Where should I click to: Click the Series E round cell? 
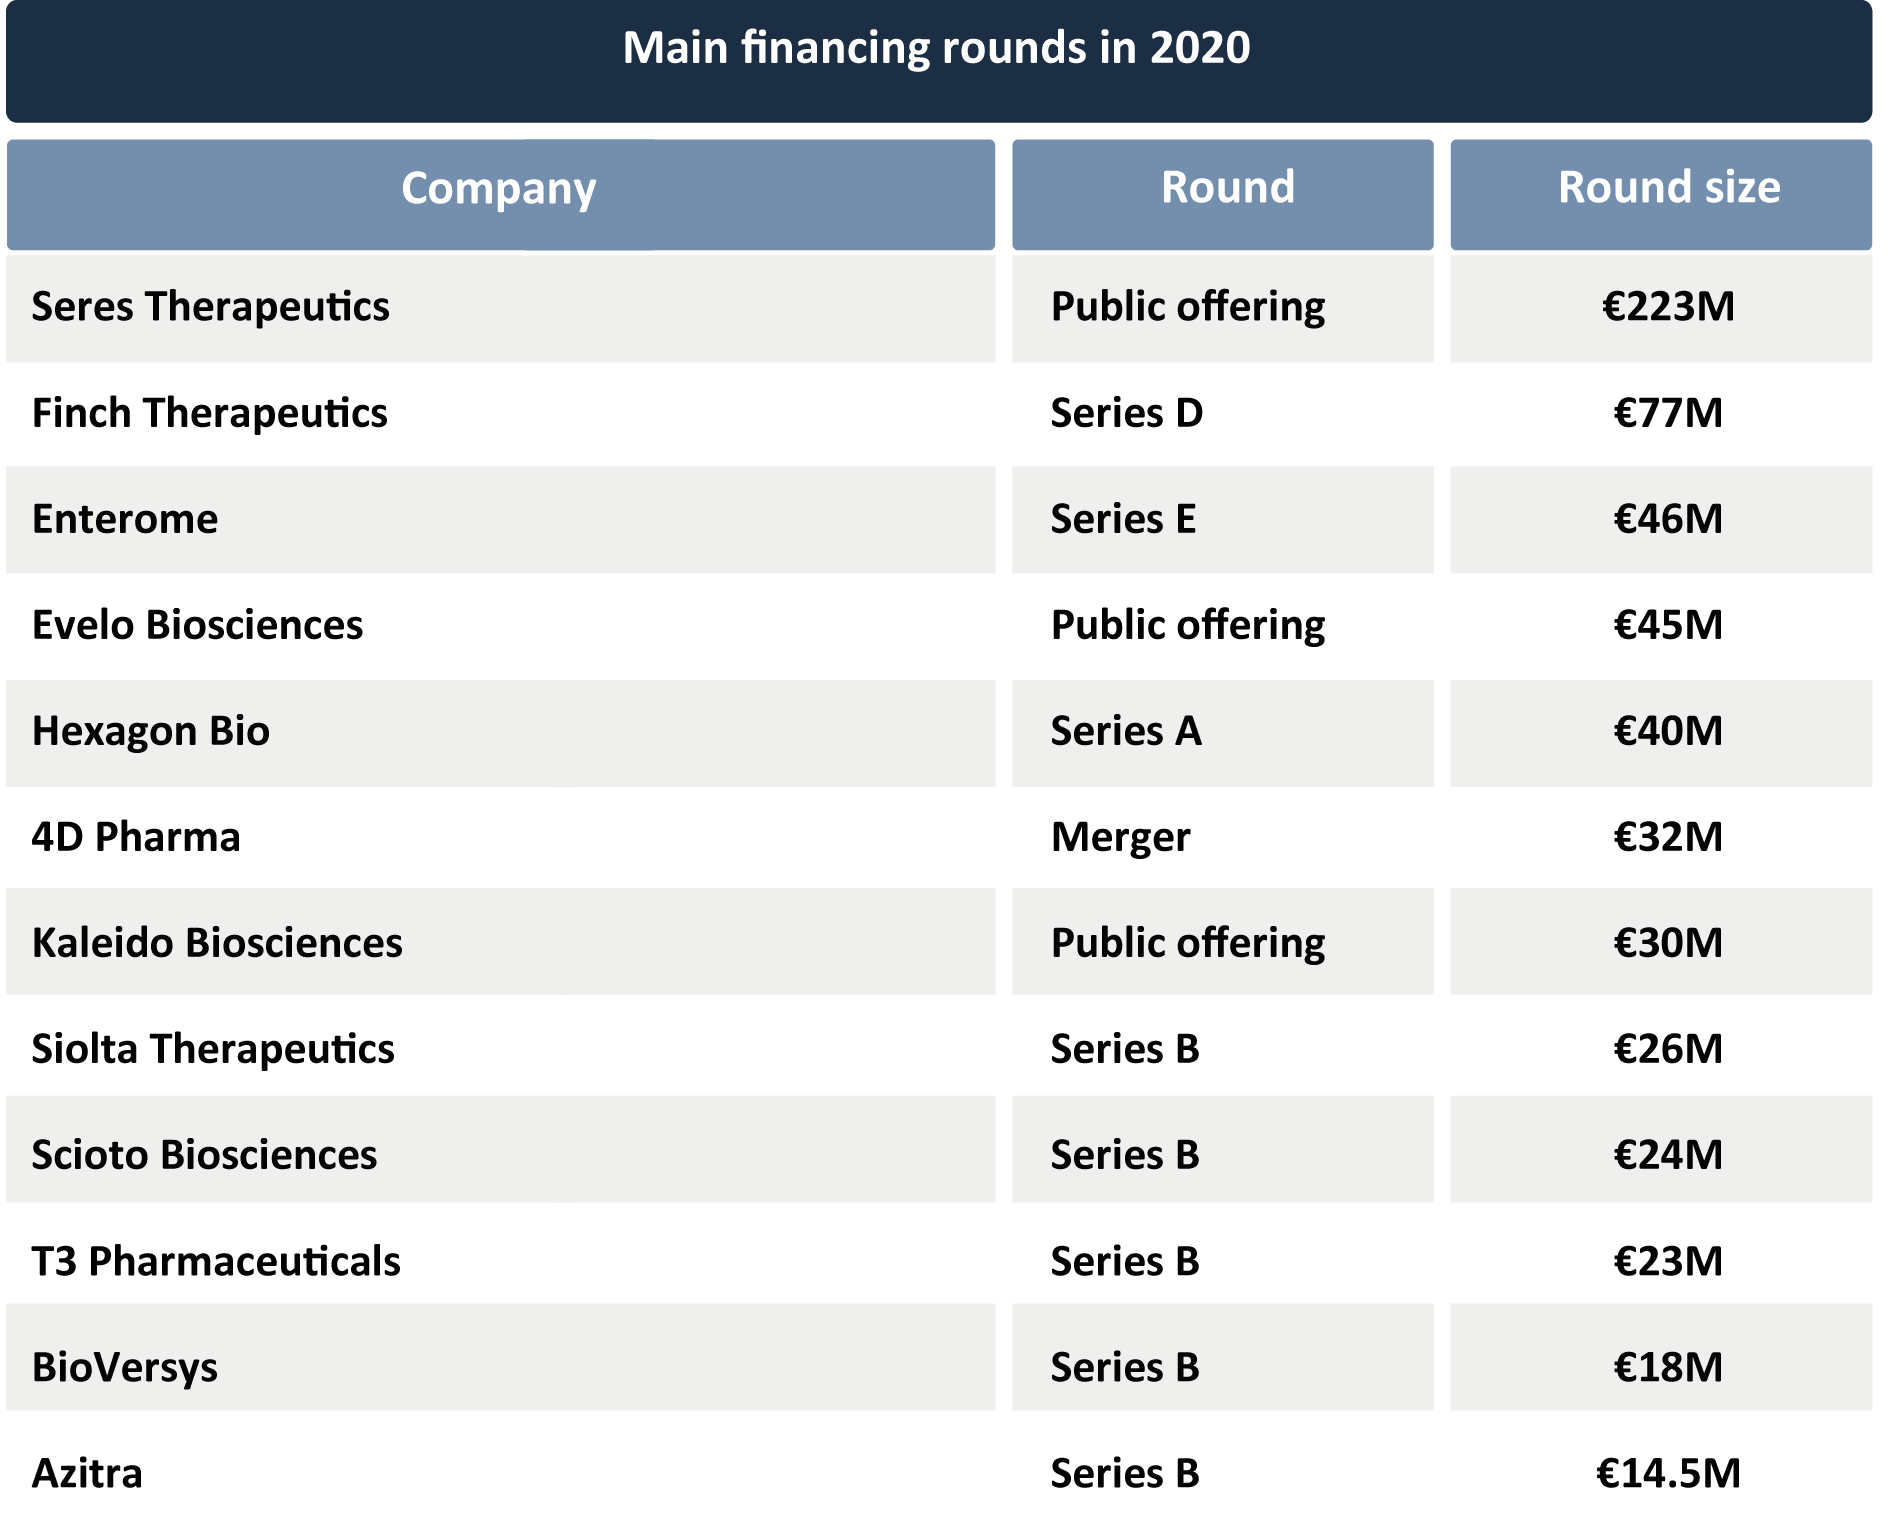[1123, 519]
